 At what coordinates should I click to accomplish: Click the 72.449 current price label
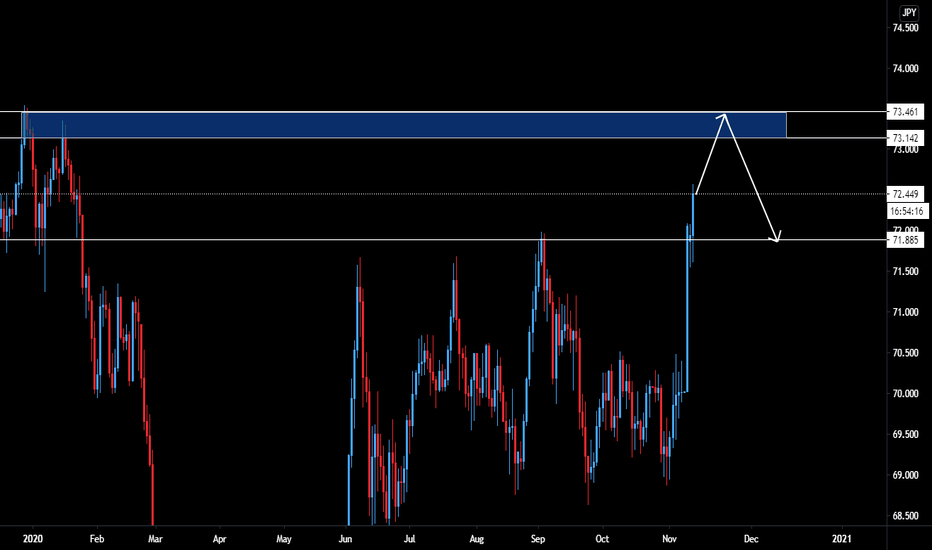click(x=905, y=194)
